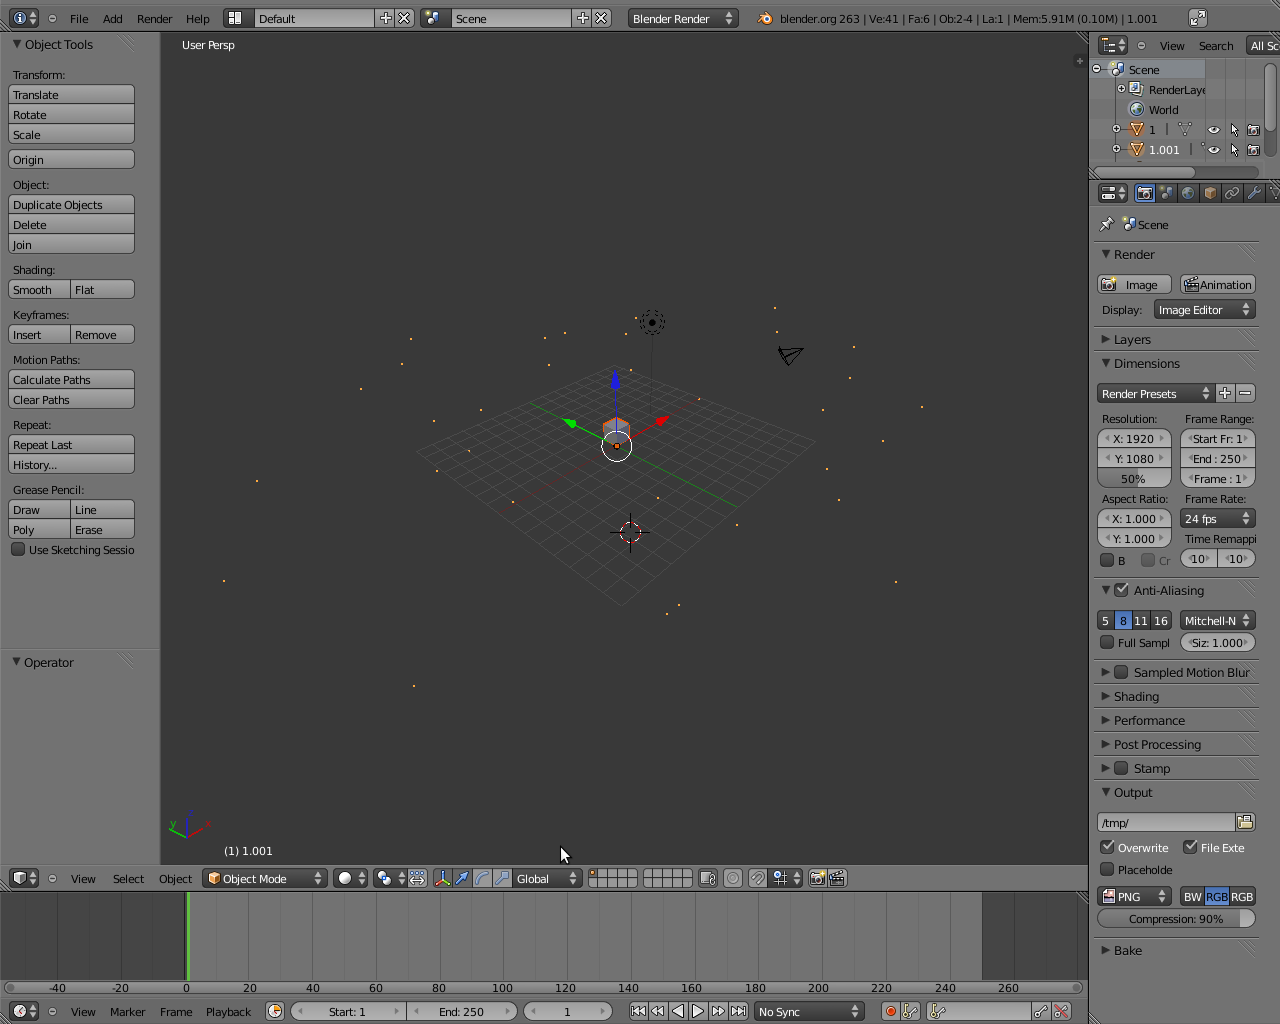
Task: Click the Translate button
Action: pos(71,94)
